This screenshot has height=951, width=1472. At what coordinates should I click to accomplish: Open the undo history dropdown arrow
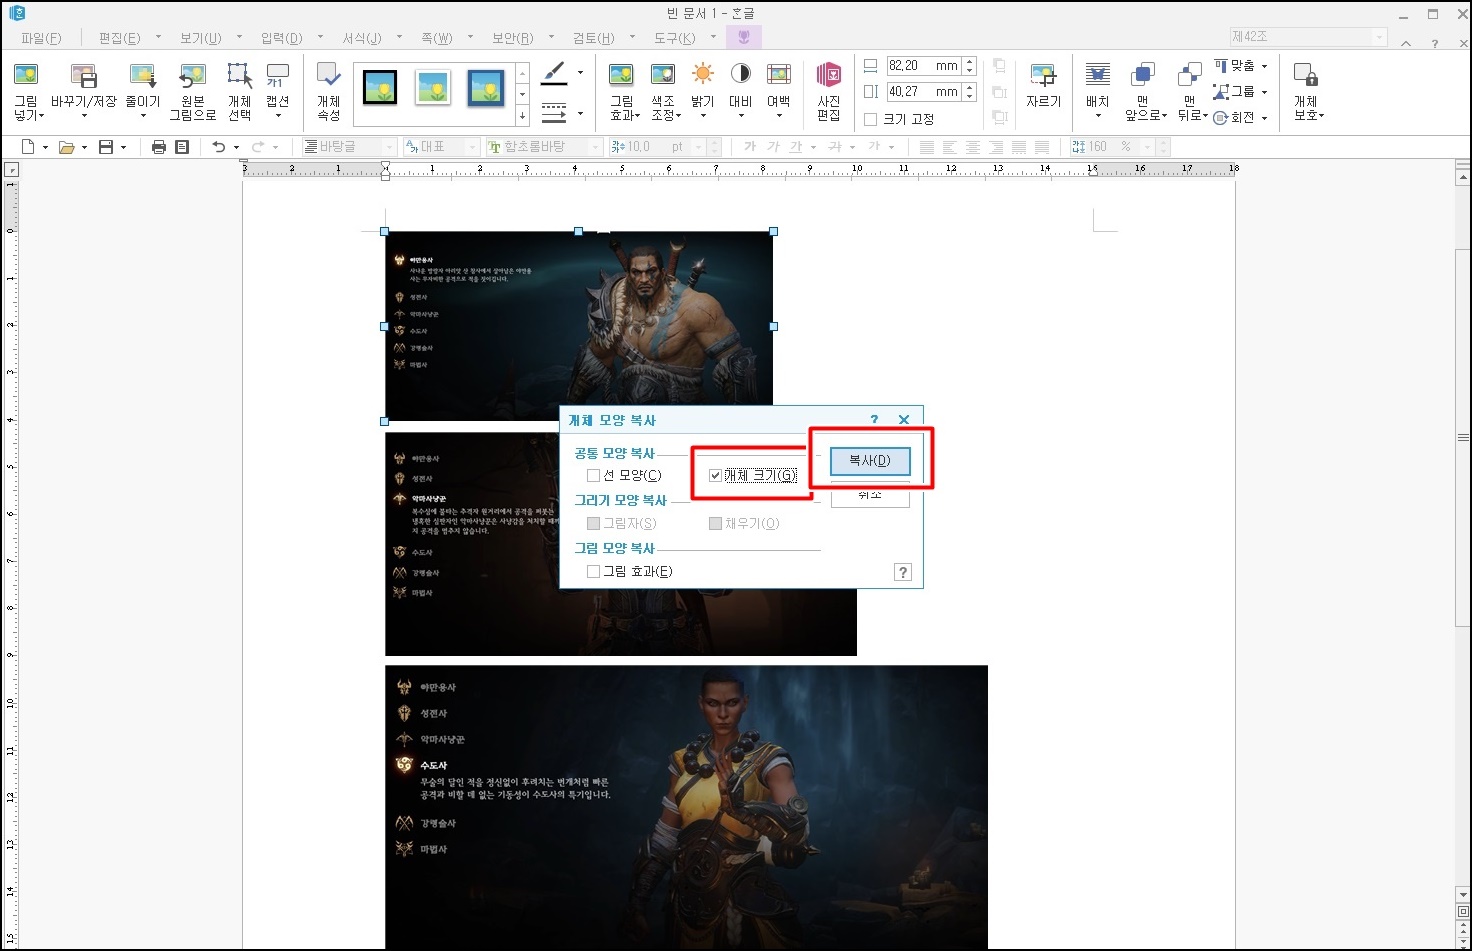(237, 147)
